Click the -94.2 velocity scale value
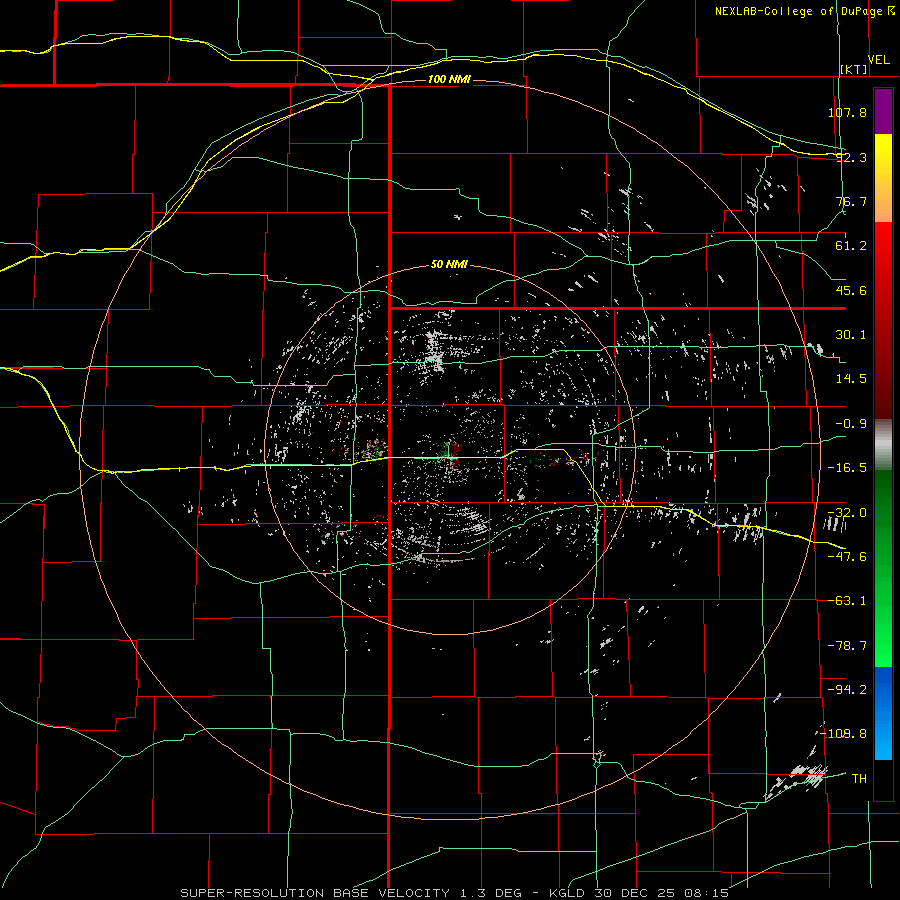This screenshot has width=900, height=900. (x=847, y=689)
